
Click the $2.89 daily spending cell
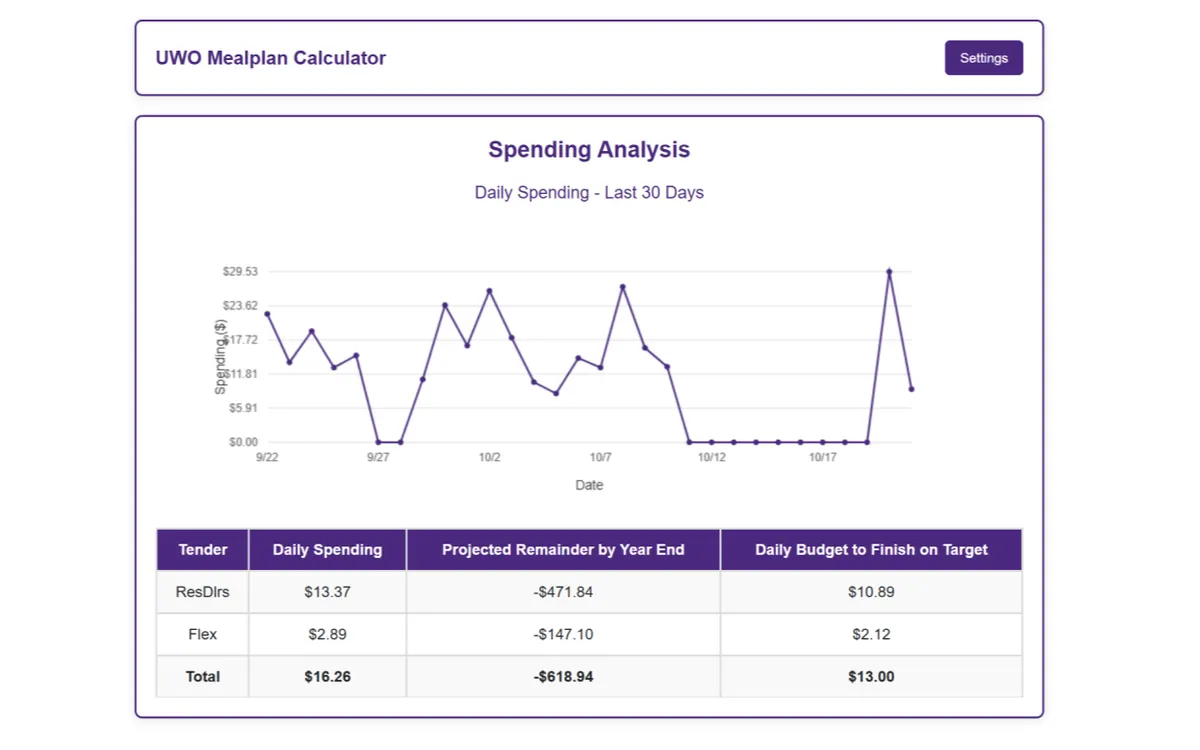point(328,634)
